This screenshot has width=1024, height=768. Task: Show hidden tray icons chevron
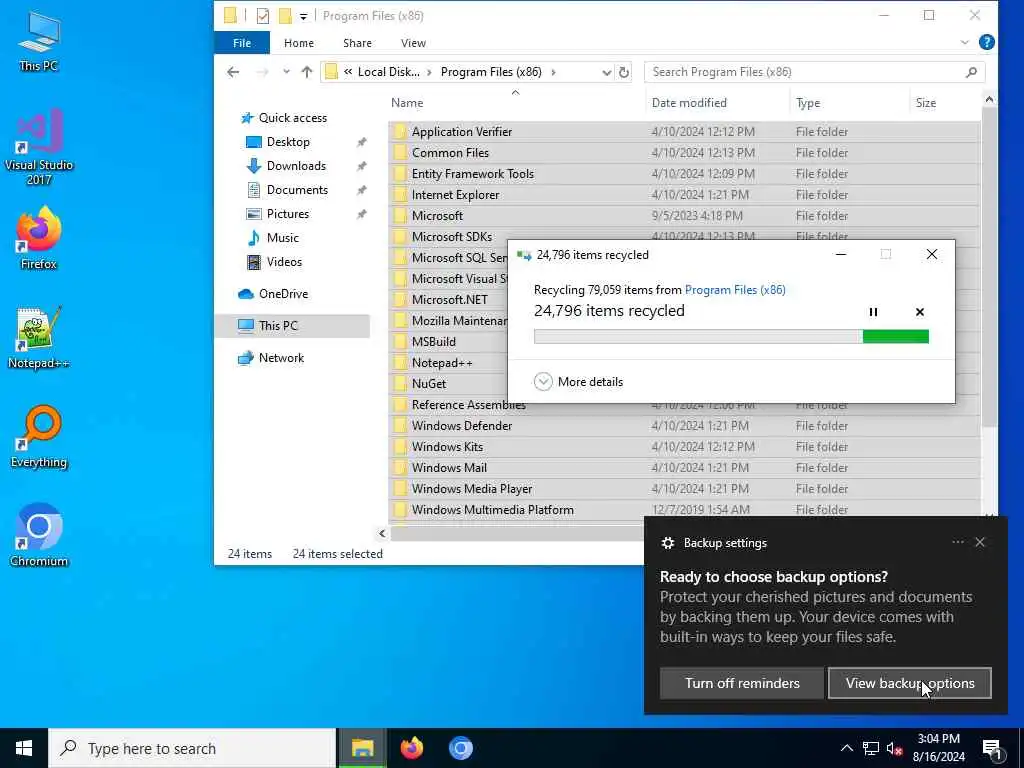click(846, 748)
